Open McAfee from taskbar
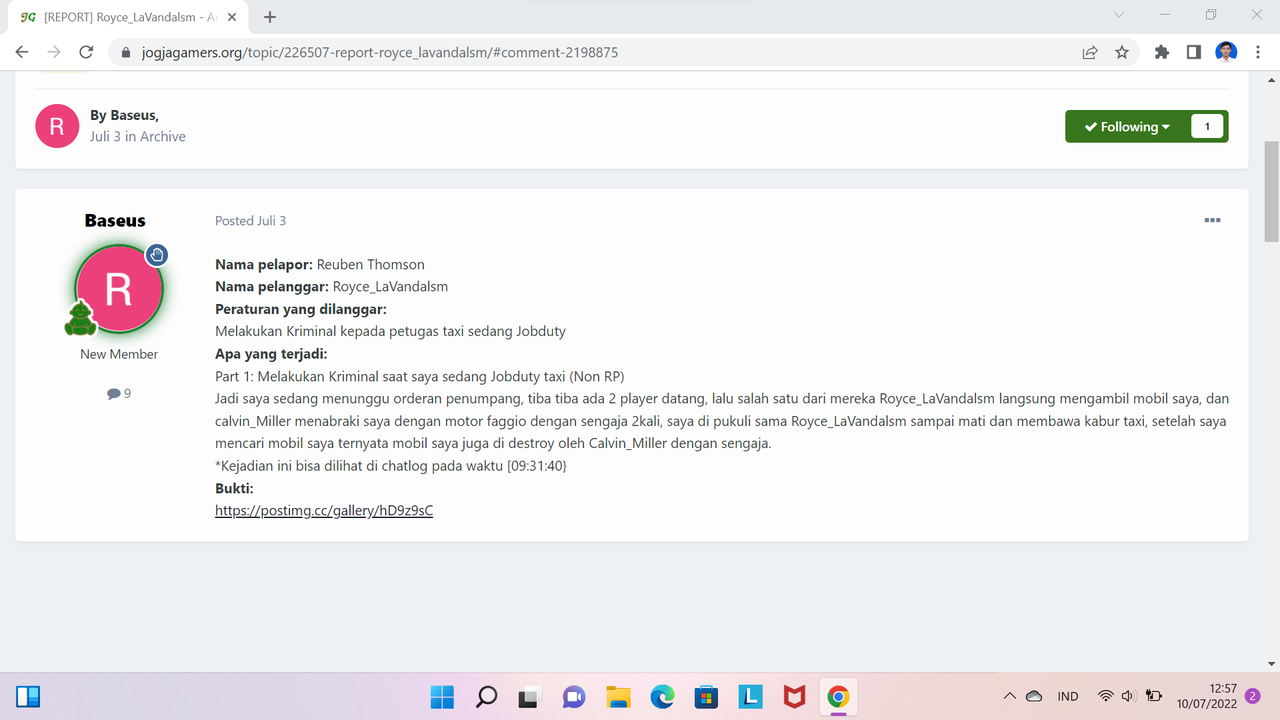The image size is (1280, 720). pos(794,696)
